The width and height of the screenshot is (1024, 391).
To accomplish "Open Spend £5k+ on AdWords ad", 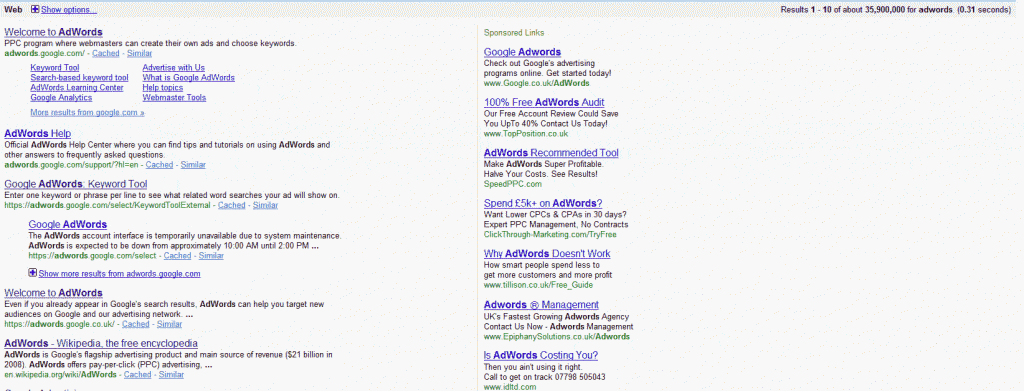I will point(543,203).
